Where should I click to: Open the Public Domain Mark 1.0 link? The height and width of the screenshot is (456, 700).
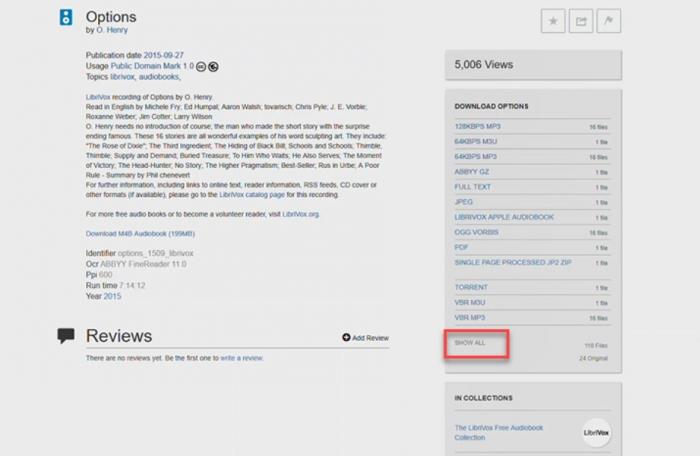(152, 66)
